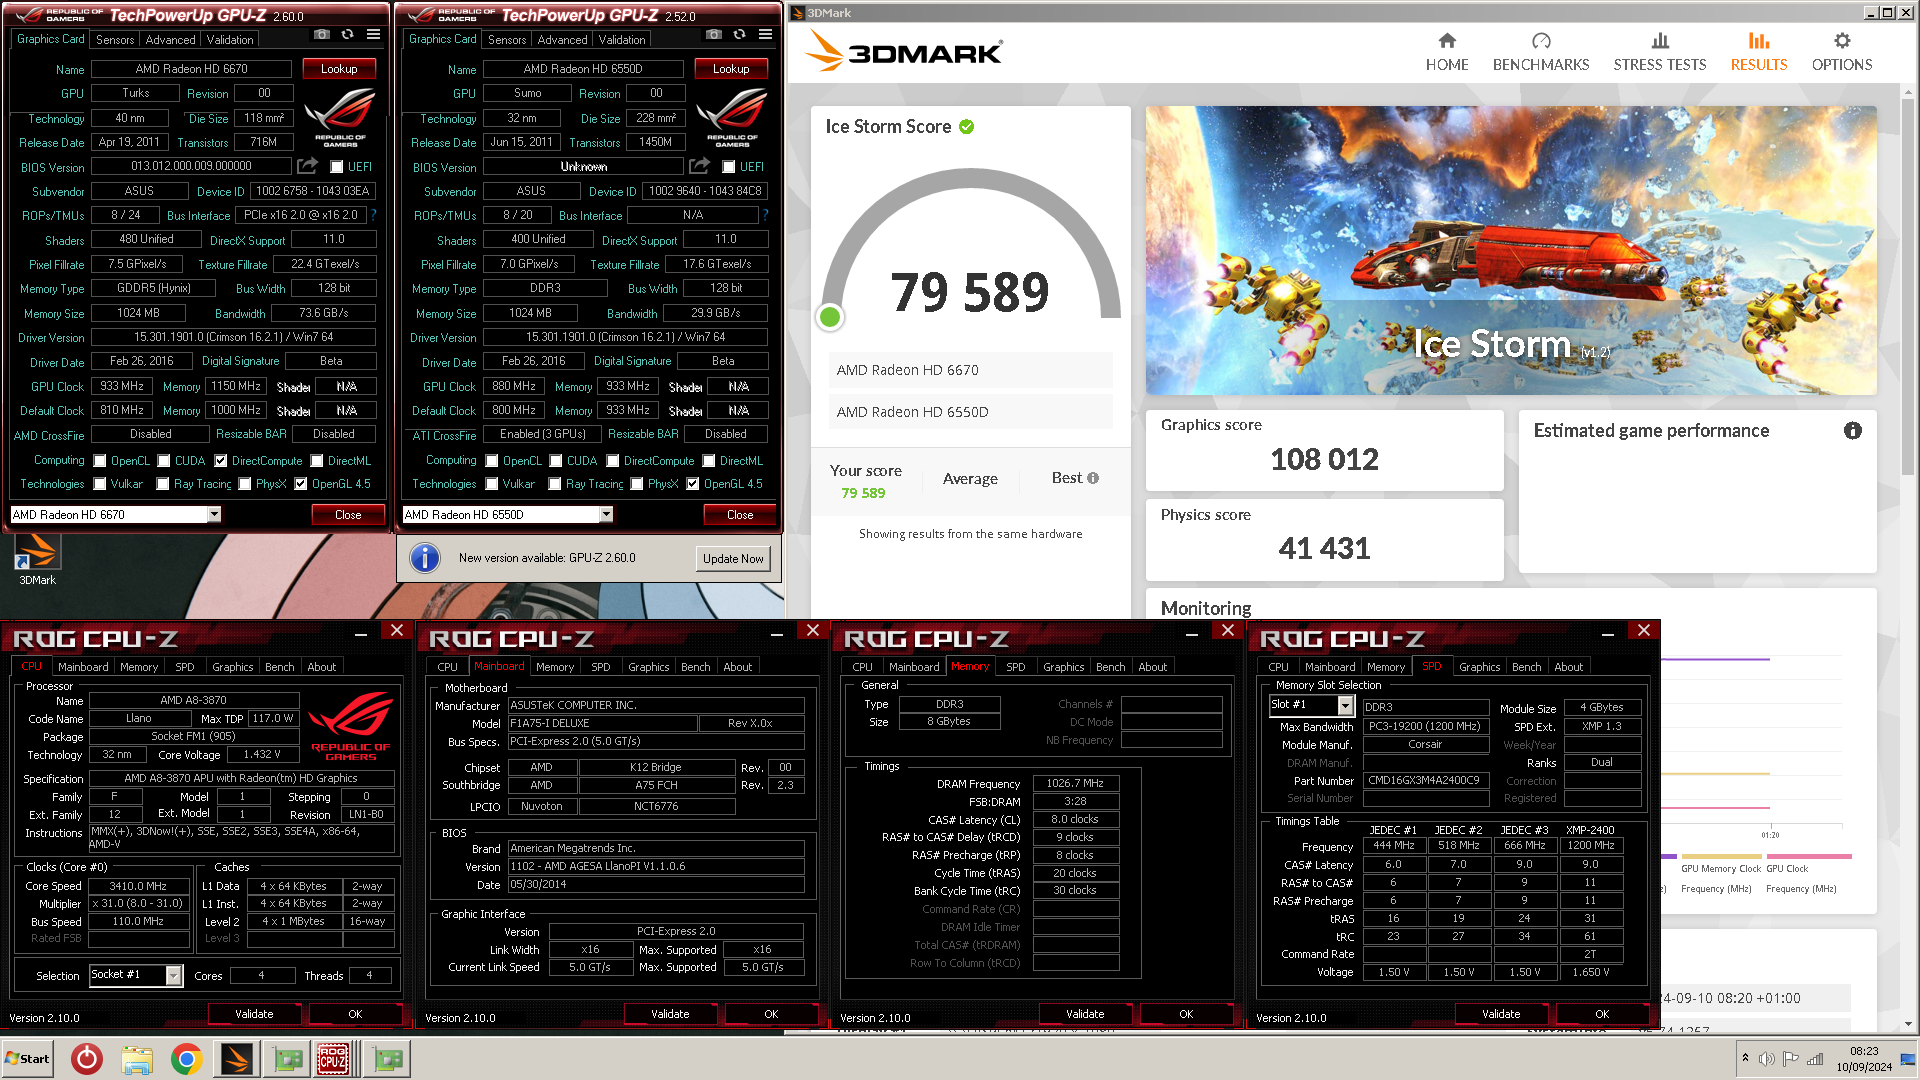Viewport: 1920px width, 1080px height.
Task: Click Close button in GPU-Z 2.60.0
Action: [x=348, y=515]
